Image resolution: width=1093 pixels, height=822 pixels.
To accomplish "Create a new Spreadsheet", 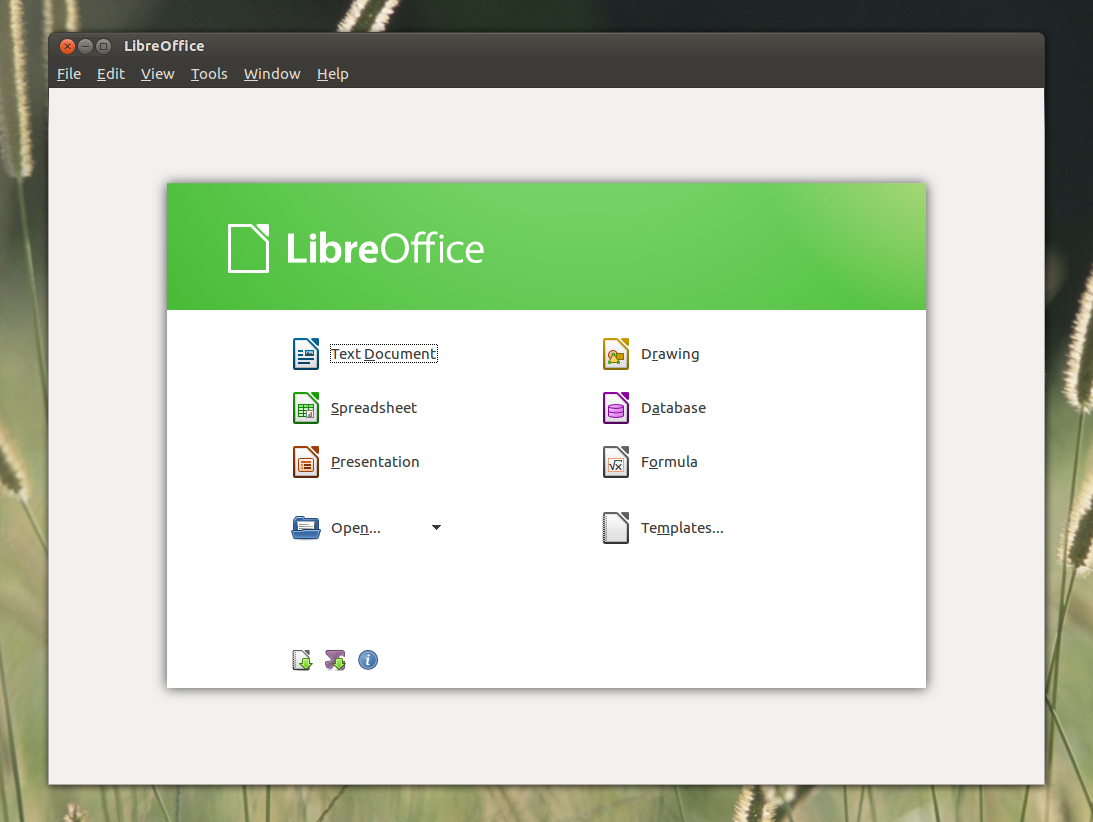I will pos(373,407).
